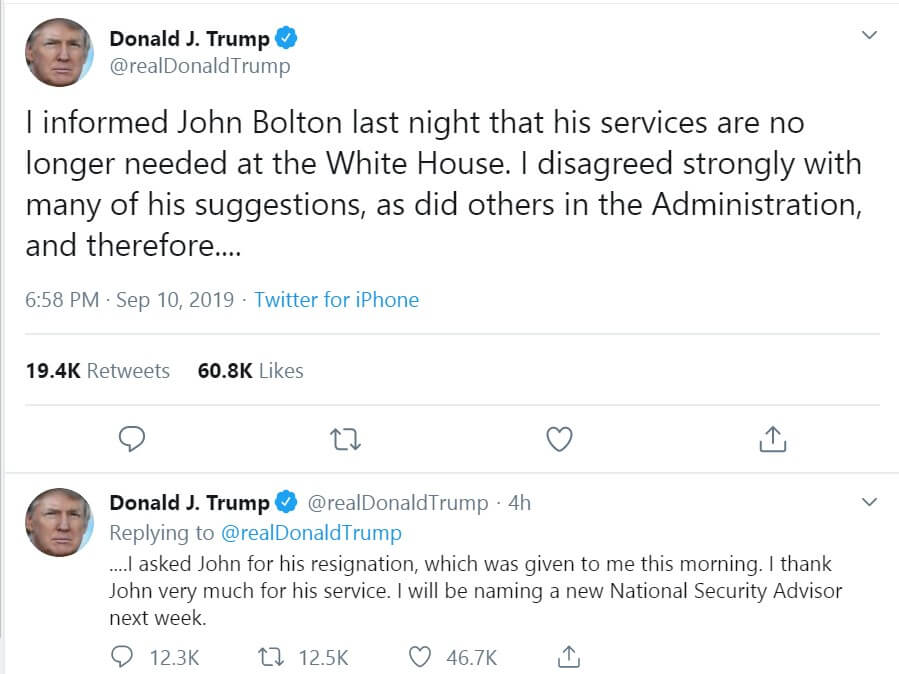Screen dimensions: 899x674
Task: View the 60.8K Likes list
Action: click(252, 371)
